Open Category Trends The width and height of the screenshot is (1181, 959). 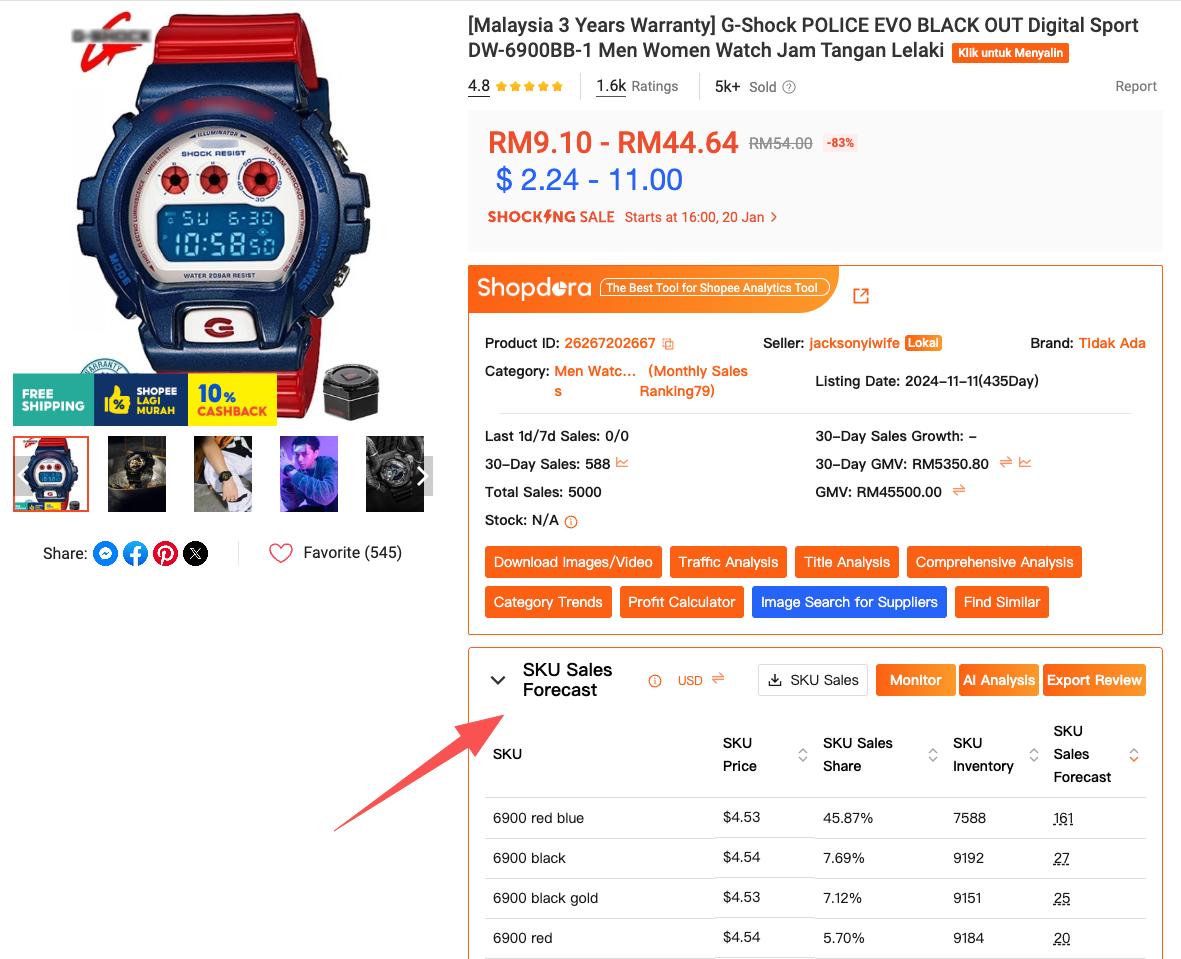coord(548,602)
